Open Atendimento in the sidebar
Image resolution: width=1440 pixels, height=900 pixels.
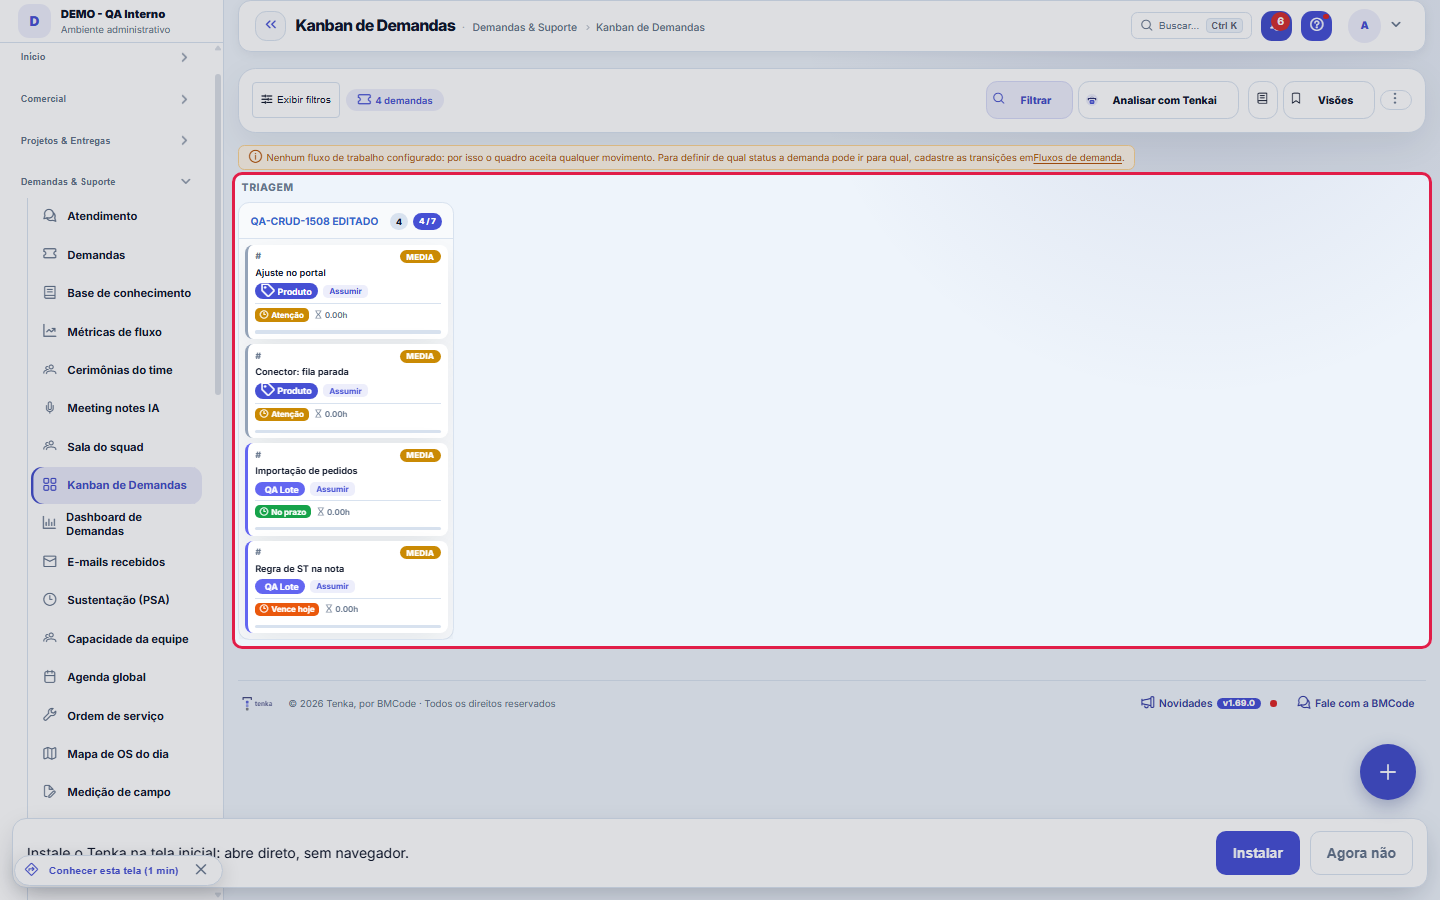click(x=115, y=216)
